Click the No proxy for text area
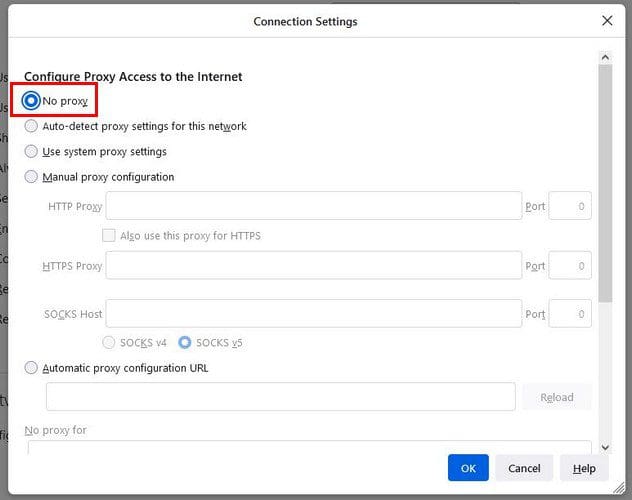The height and width of the screenshot is (500, 632). [x=310, y=447]
